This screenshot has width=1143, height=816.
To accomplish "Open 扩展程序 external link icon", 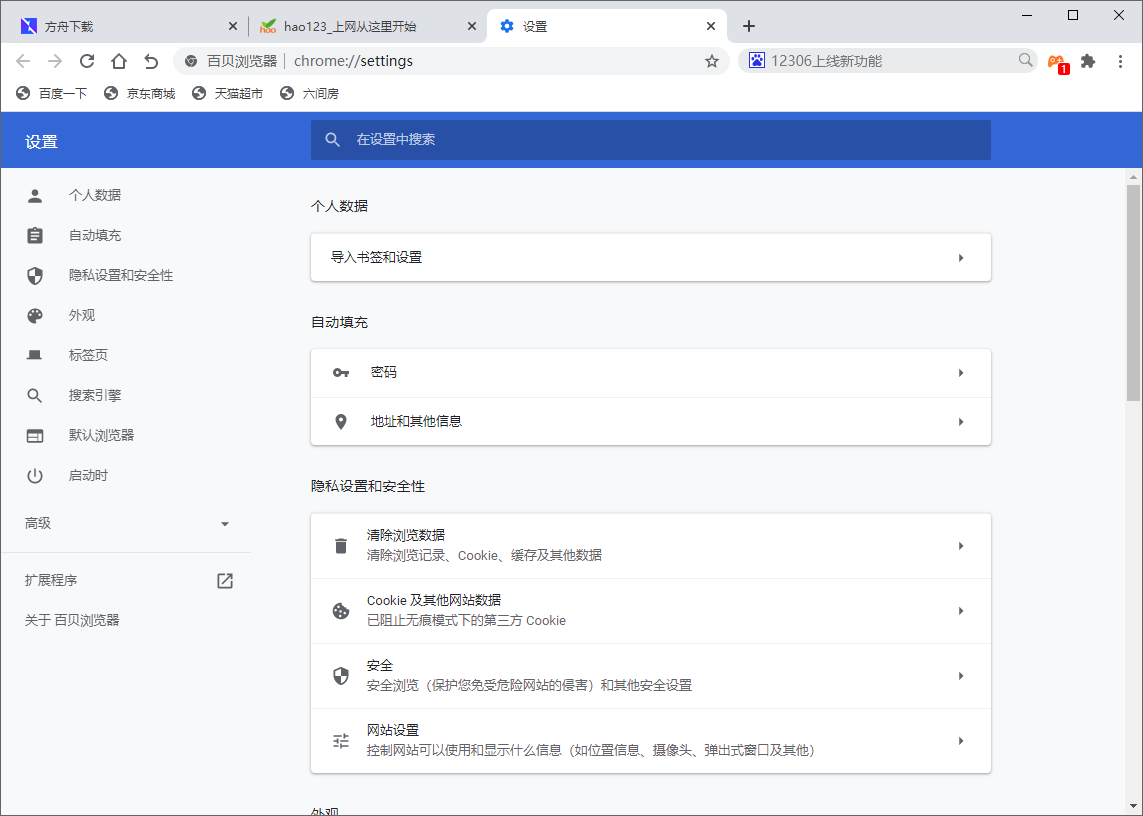I will pyautogui.click(x=225, y=580).
